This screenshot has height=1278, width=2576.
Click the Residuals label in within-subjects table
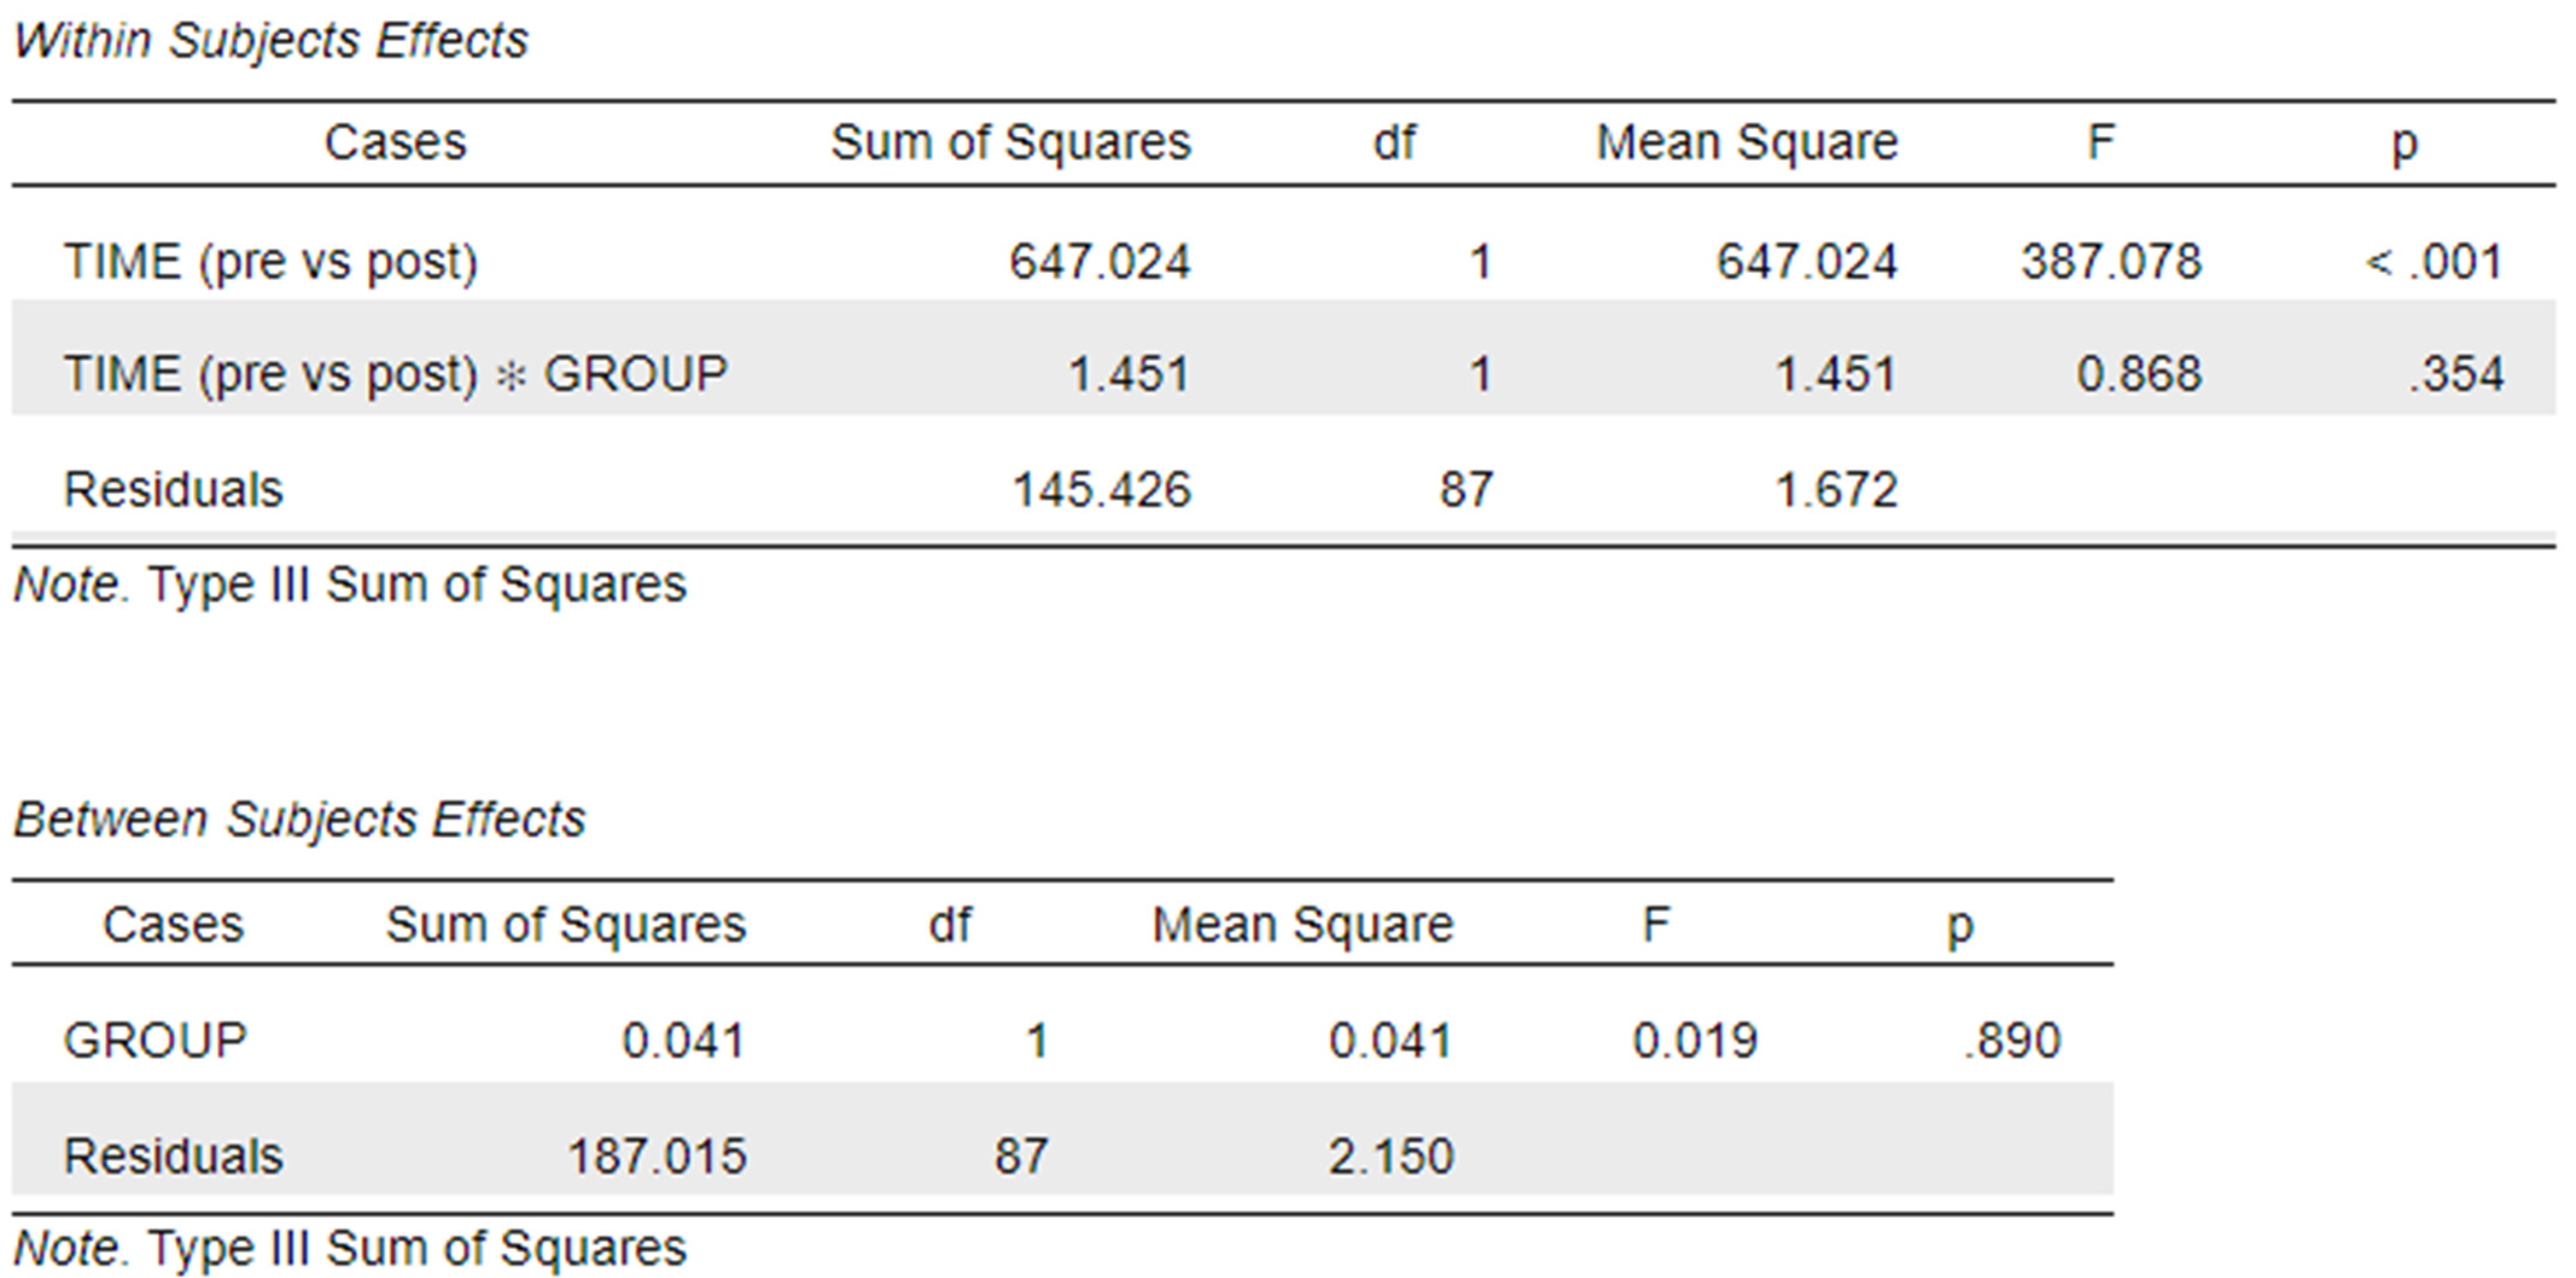click(x=173, y=490)
